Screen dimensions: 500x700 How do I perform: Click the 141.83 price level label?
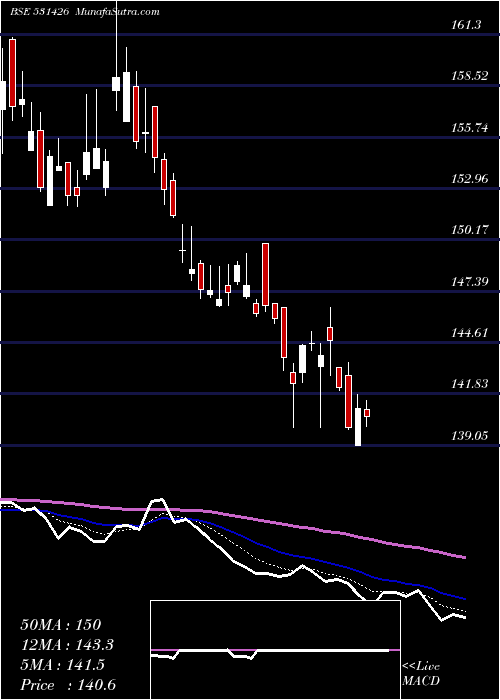(471, 384)
